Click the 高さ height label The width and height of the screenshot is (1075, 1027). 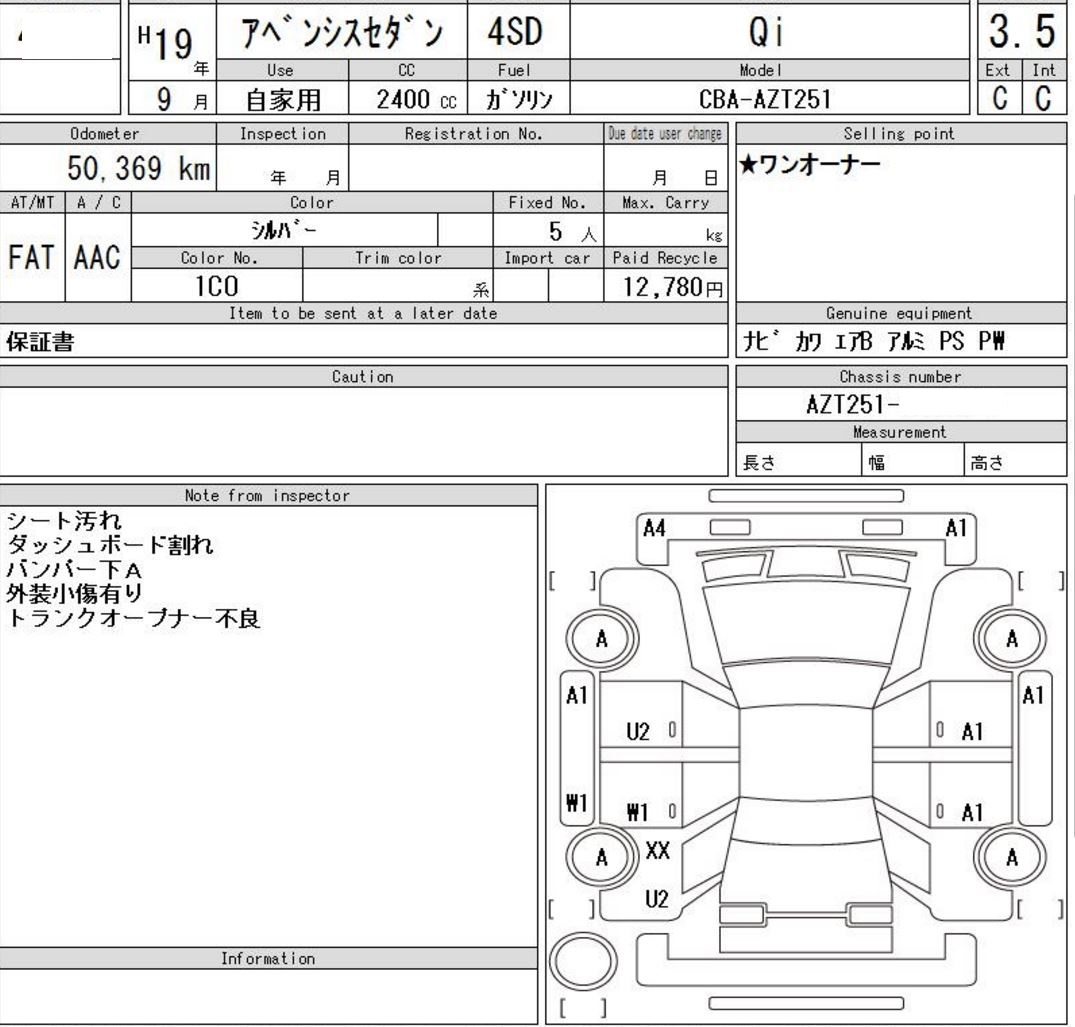(x=987, y=463)
